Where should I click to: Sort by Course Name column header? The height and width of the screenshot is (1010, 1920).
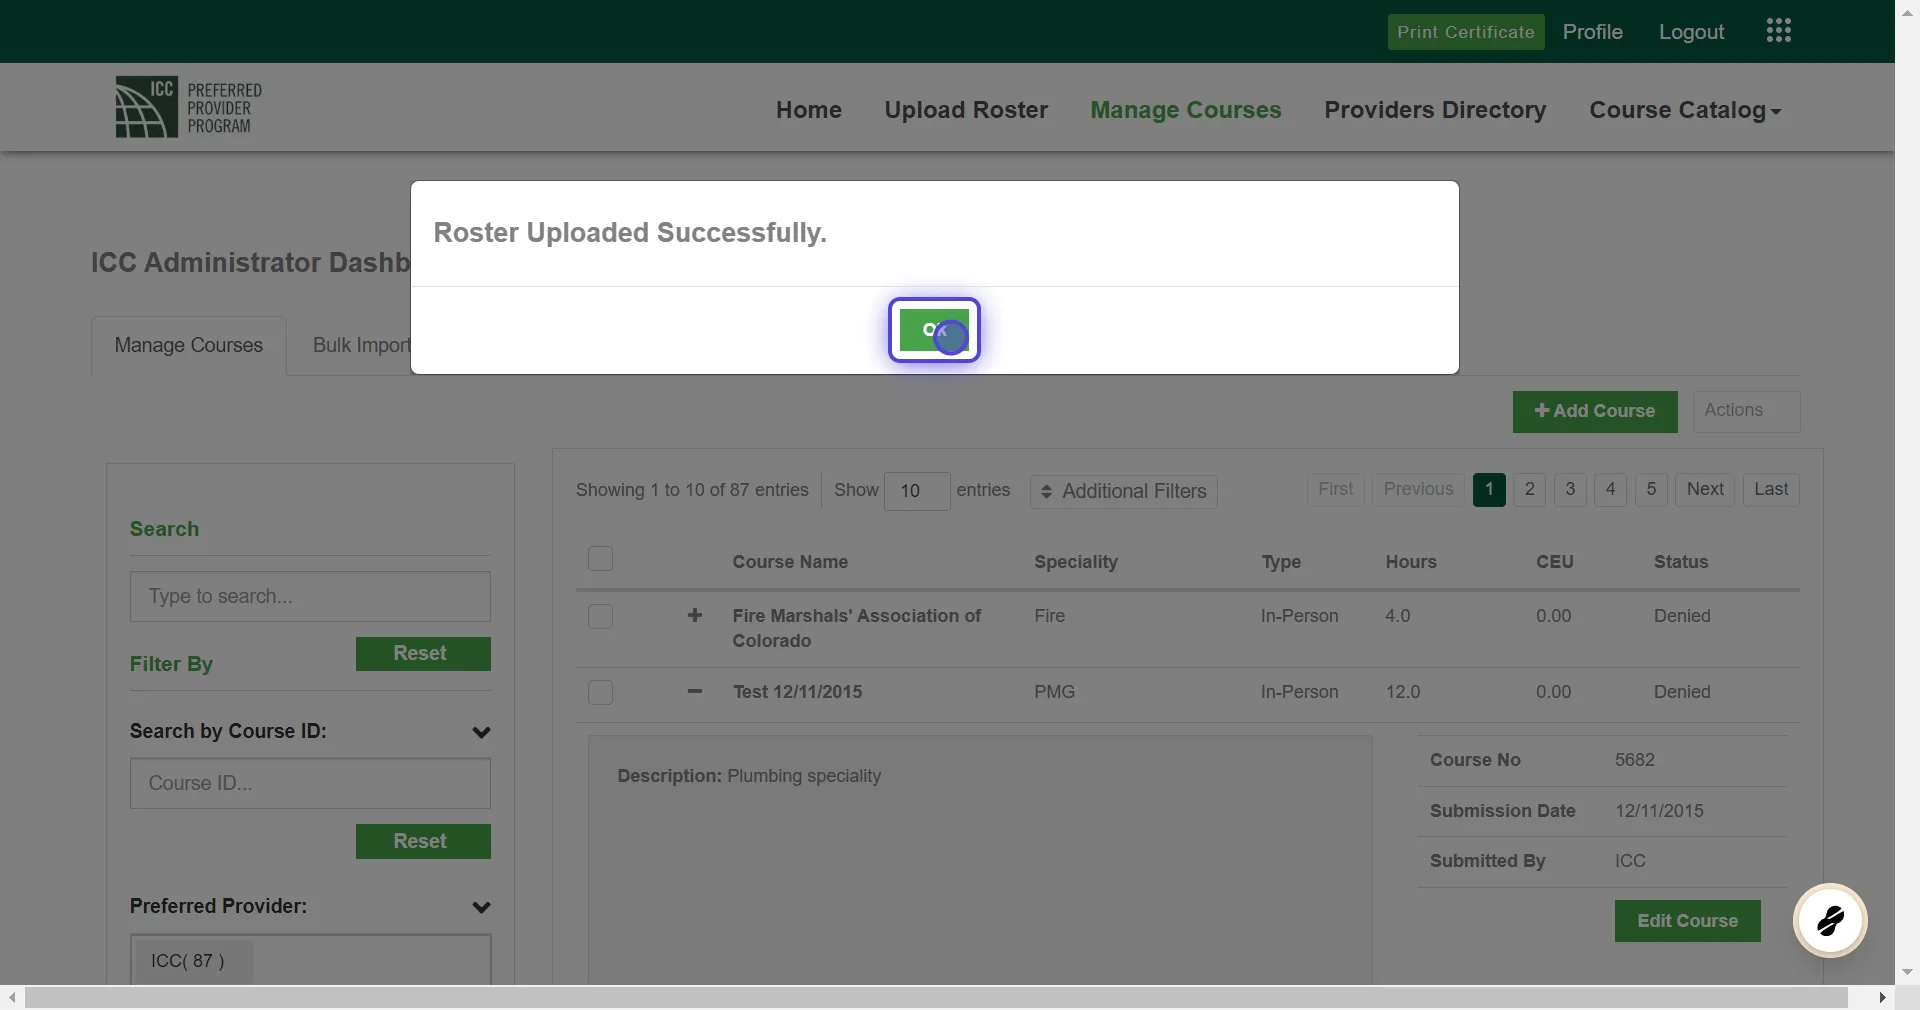790,562
